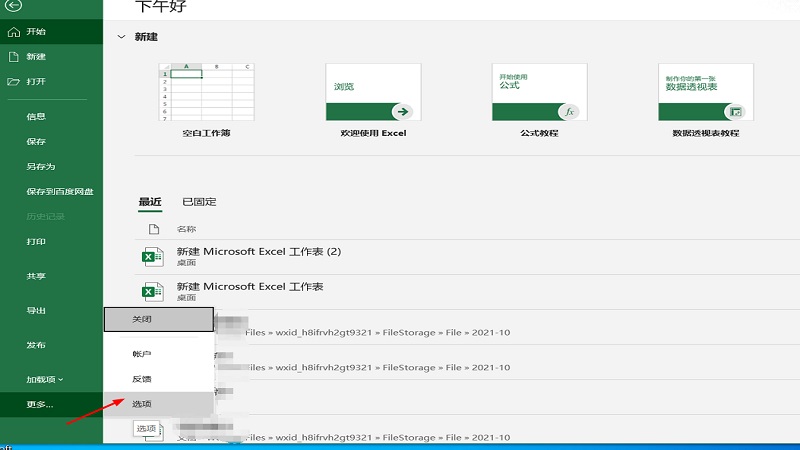Click the 欢迎使用 Excel label

point(373,133)
